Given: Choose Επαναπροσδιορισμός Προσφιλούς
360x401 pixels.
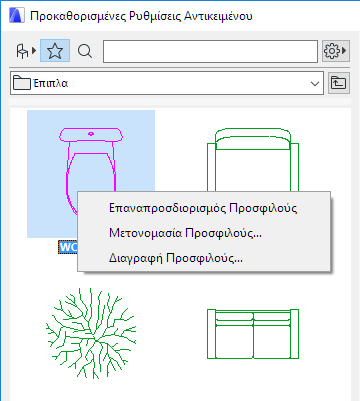Looking at the screenshot, I should pos(203,208).
